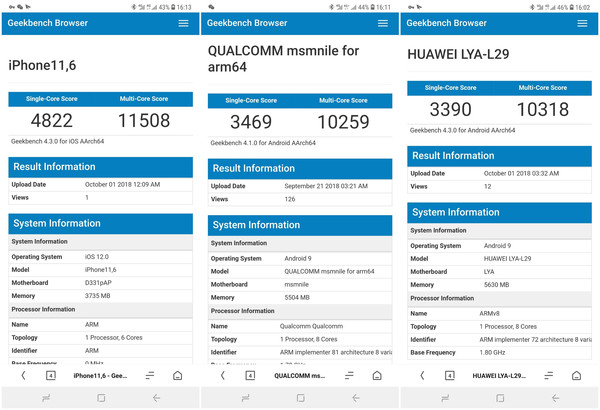
Task: Open tab switcher next to iPhone11,6 - Gee... title
Action: point(51,376)
